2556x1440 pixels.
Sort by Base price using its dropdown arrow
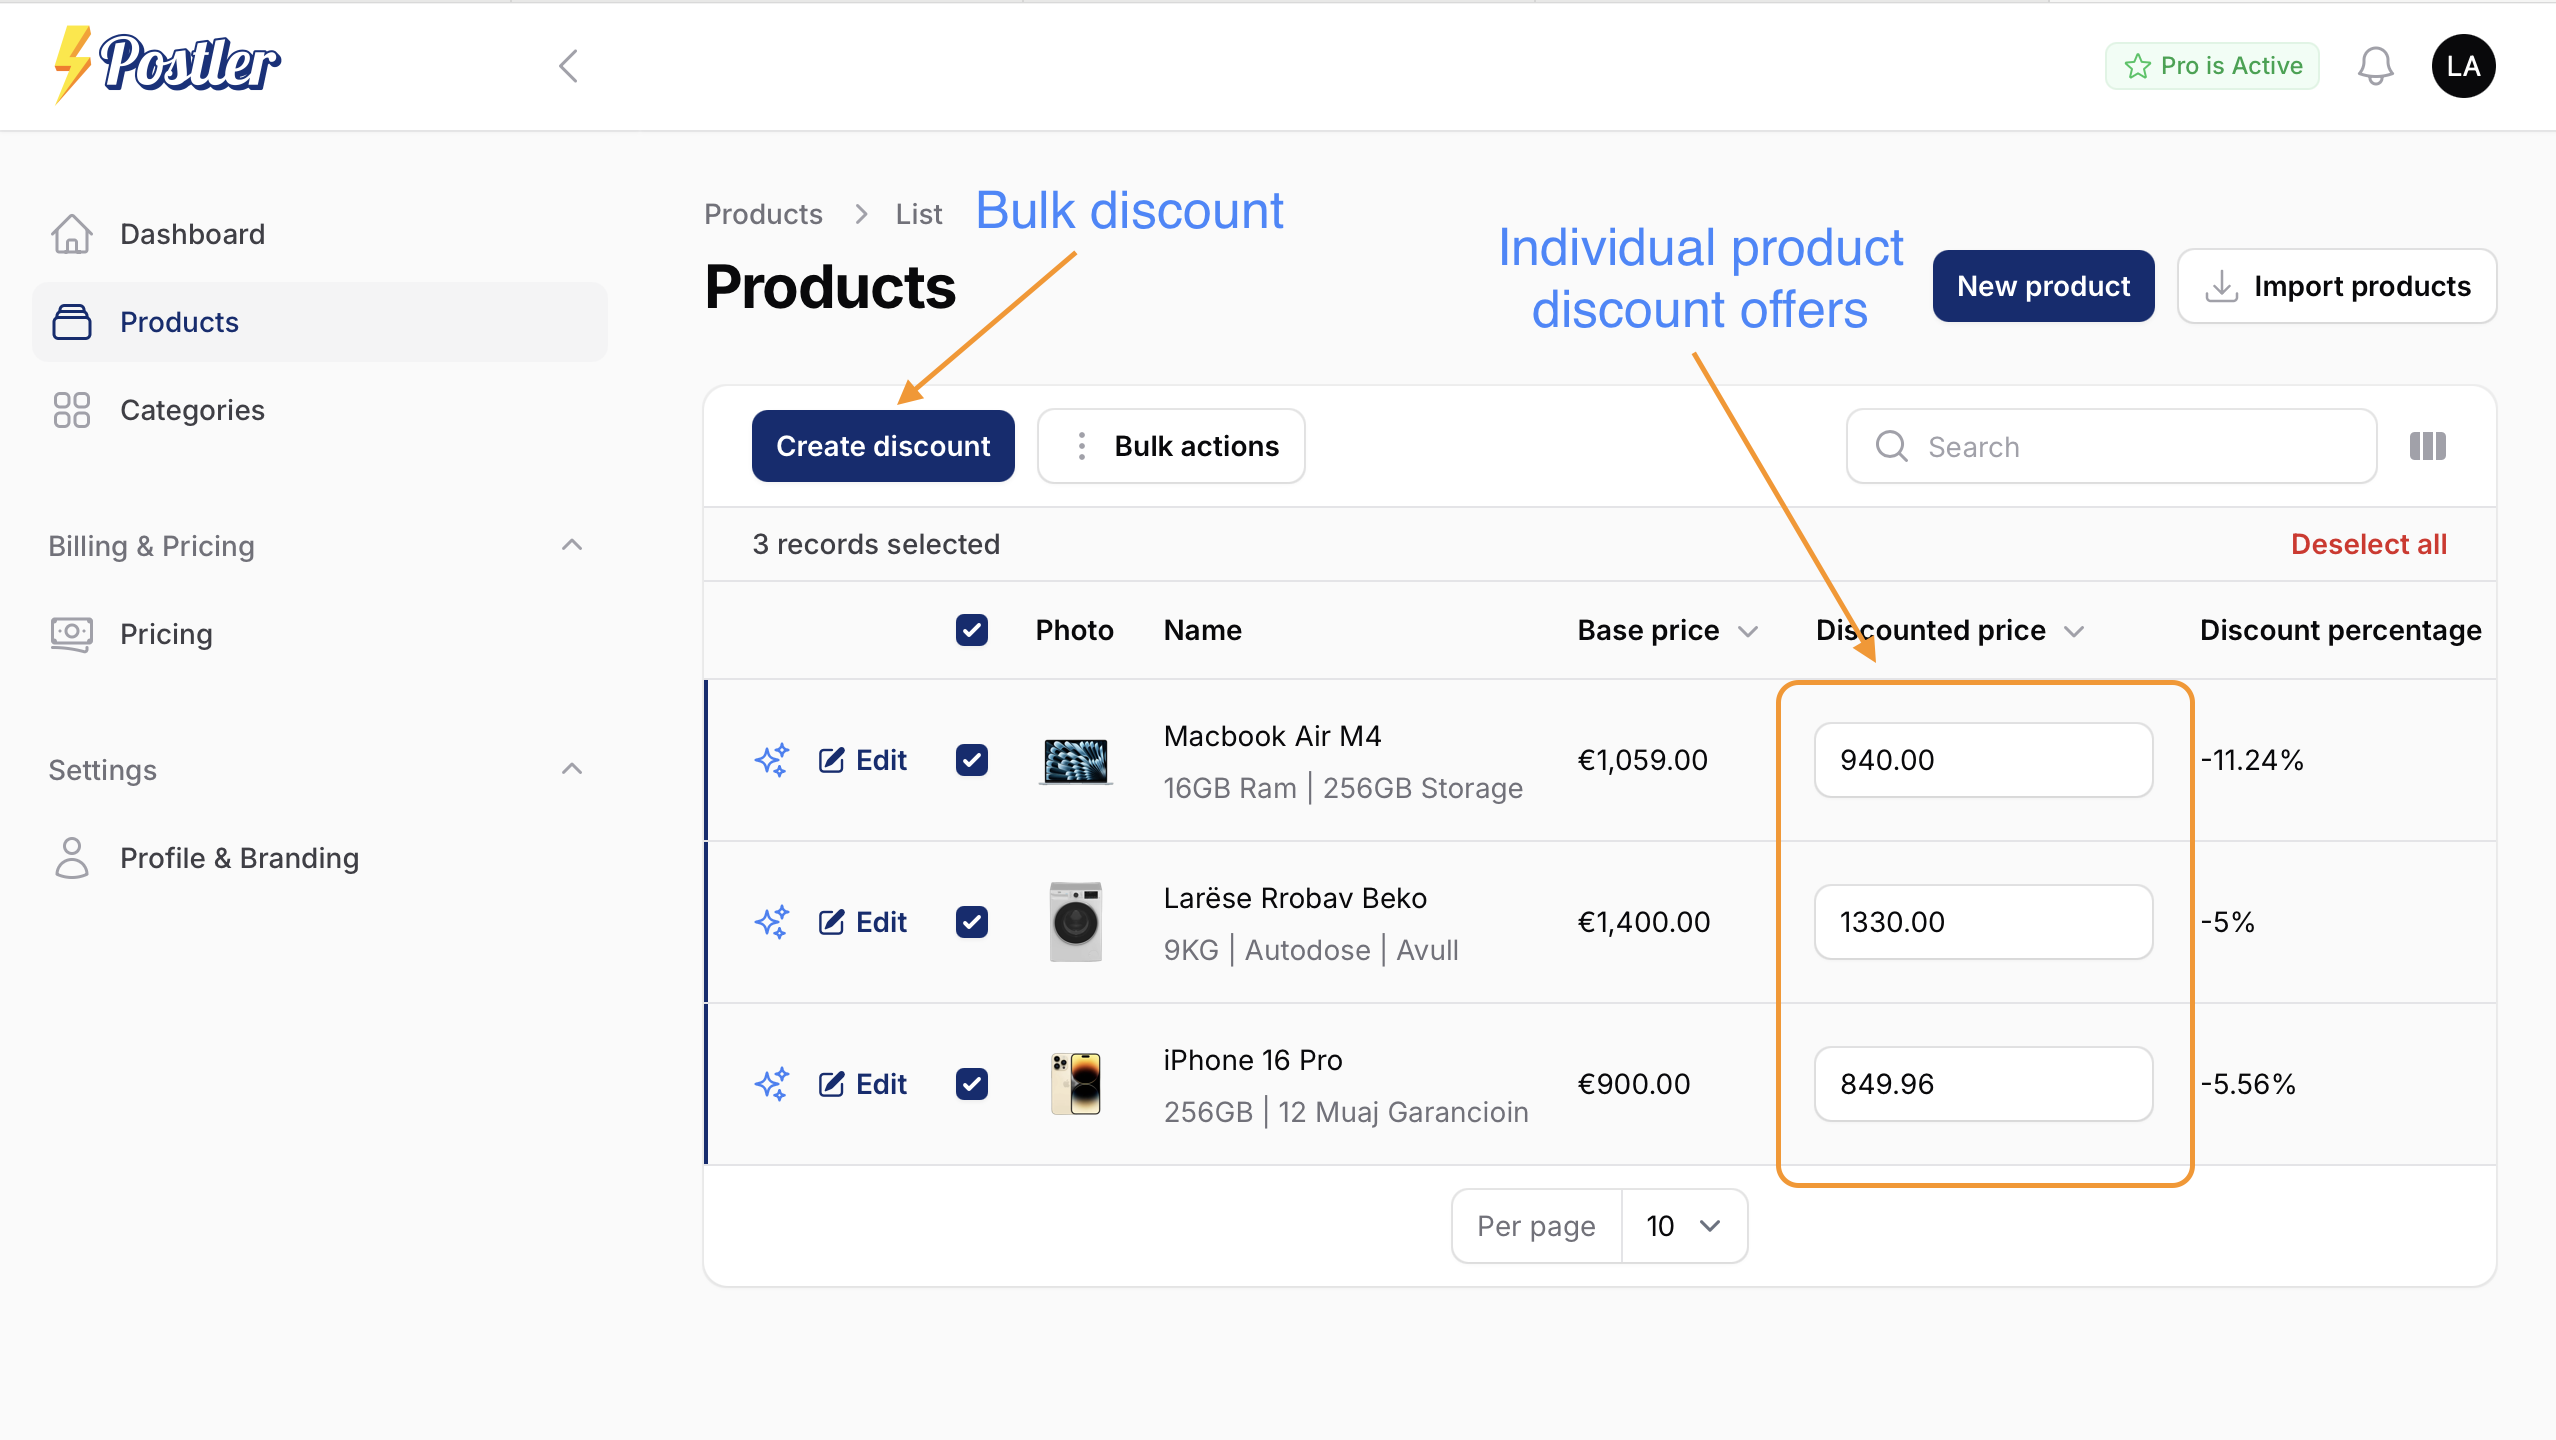1748,631
